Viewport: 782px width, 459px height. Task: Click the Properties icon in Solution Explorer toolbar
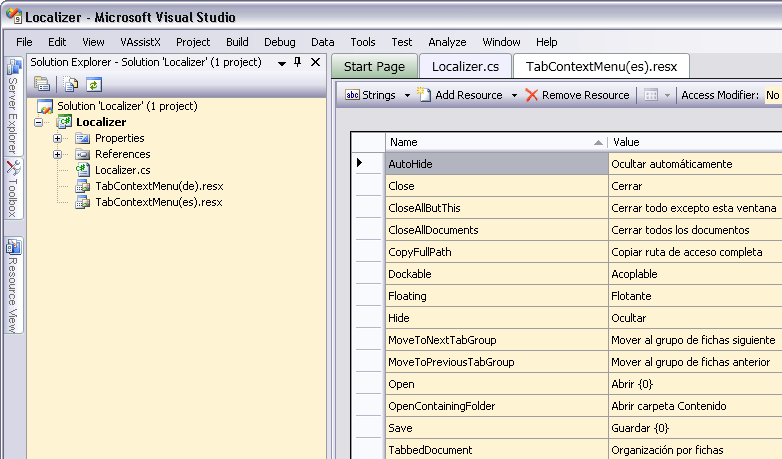[41, 84]
